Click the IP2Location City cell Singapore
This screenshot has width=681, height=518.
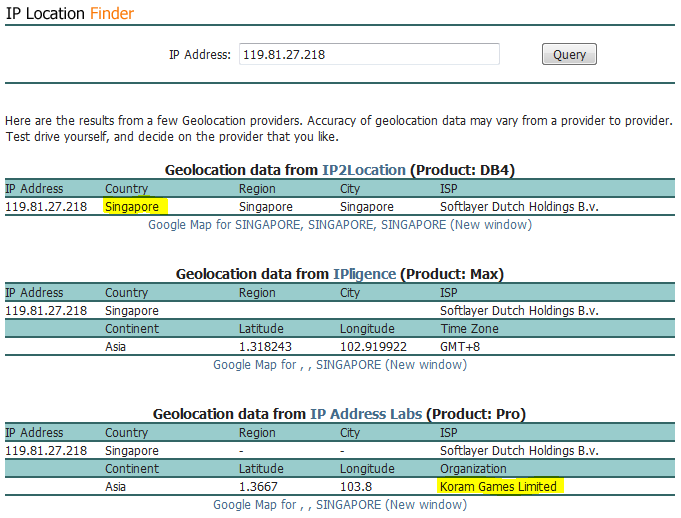tap(367, 207)
